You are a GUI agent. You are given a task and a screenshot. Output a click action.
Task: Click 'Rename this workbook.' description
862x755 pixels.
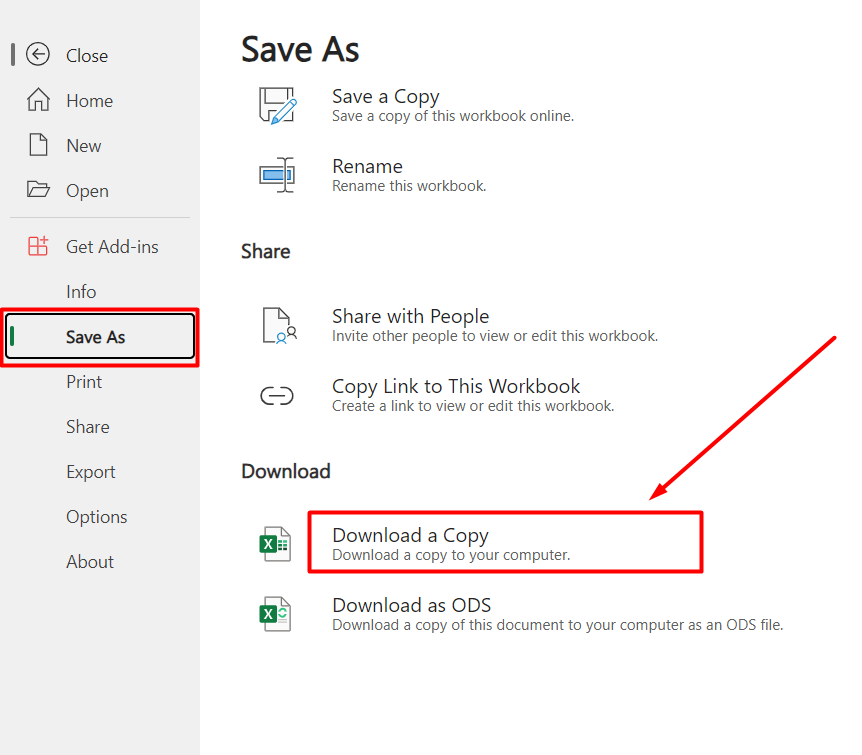coord(409,186)
